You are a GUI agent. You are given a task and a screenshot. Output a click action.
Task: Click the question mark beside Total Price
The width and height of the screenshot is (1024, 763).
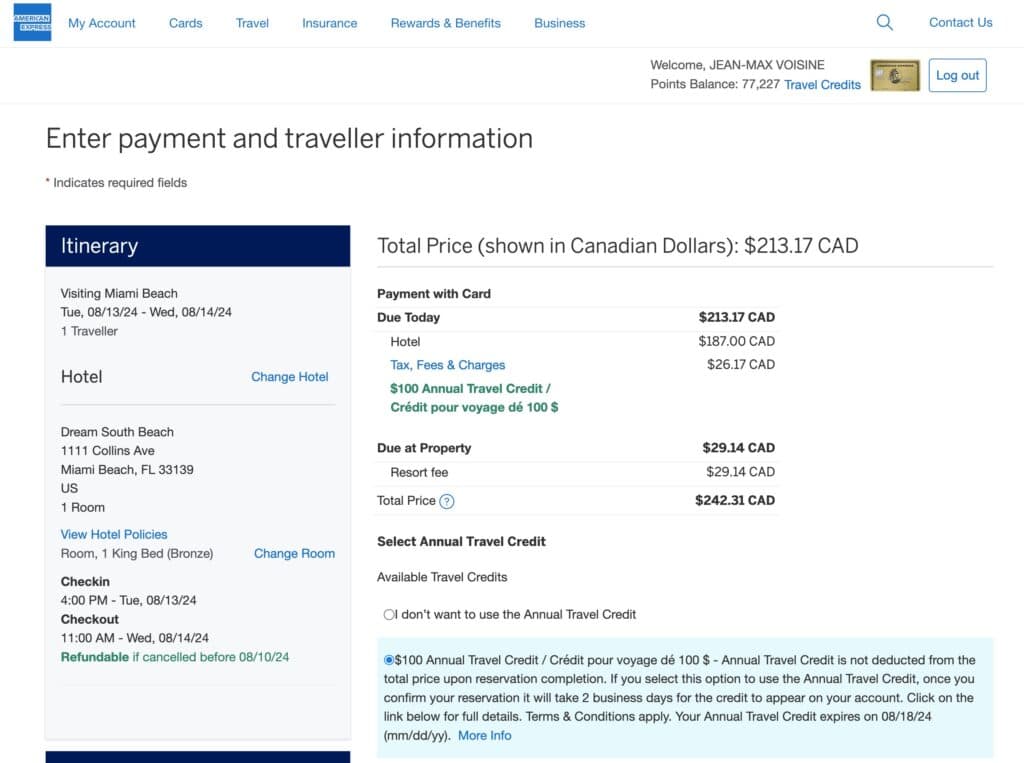(x=446, y=501)
